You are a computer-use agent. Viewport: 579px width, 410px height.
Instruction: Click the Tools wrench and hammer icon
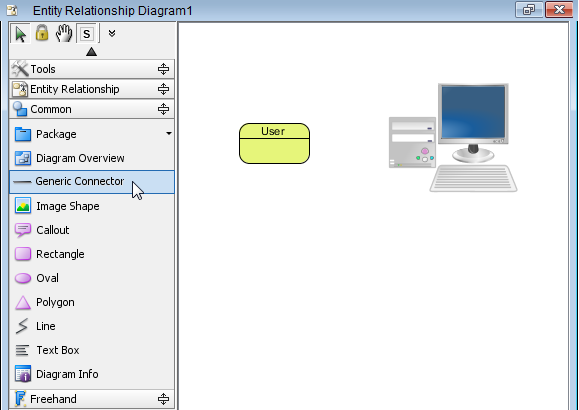click(x=20, y=69)
